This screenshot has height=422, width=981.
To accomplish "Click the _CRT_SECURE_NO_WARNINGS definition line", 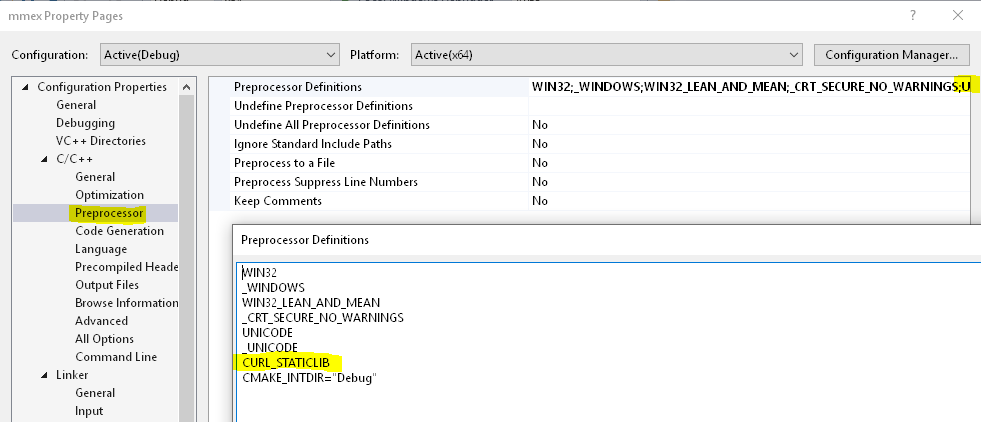I will [323, 318].
